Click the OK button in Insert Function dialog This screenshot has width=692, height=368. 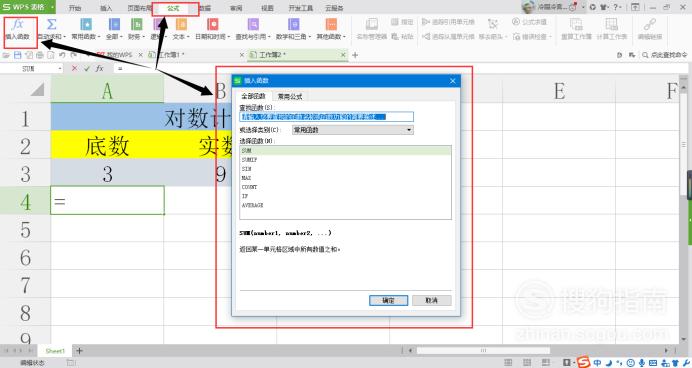point(388,300)
